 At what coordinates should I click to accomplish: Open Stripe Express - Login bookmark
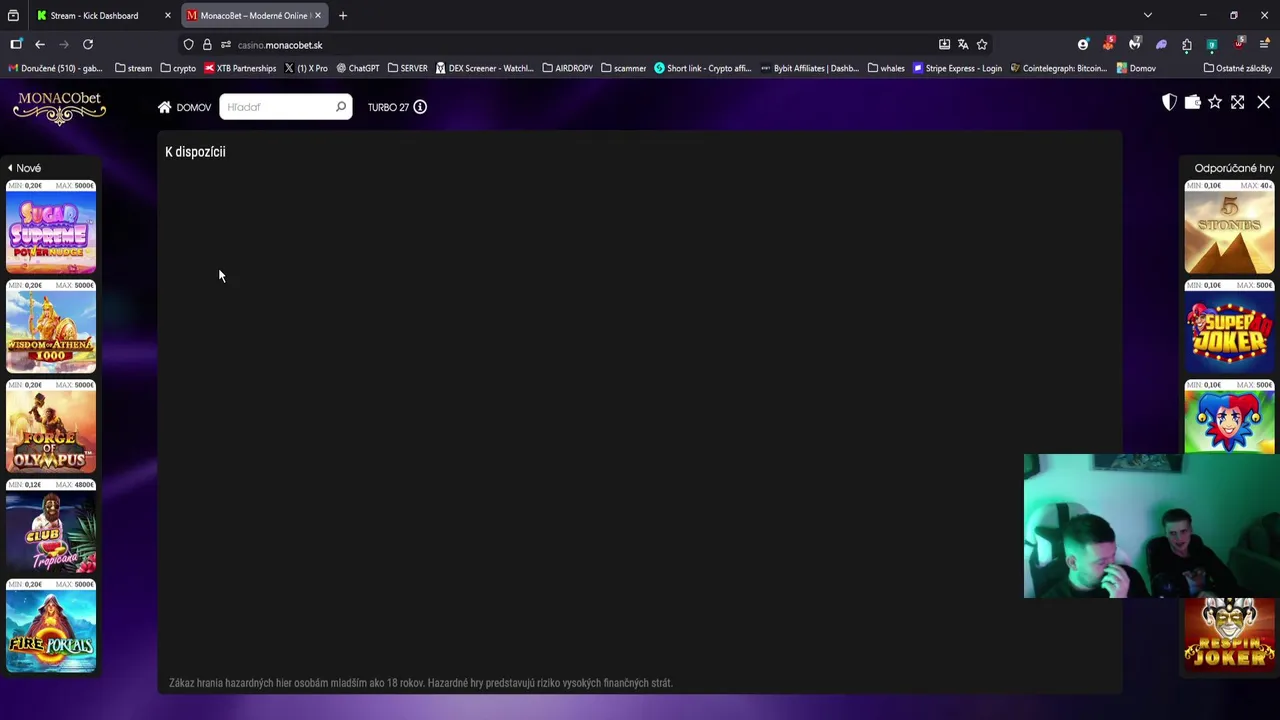957,68
